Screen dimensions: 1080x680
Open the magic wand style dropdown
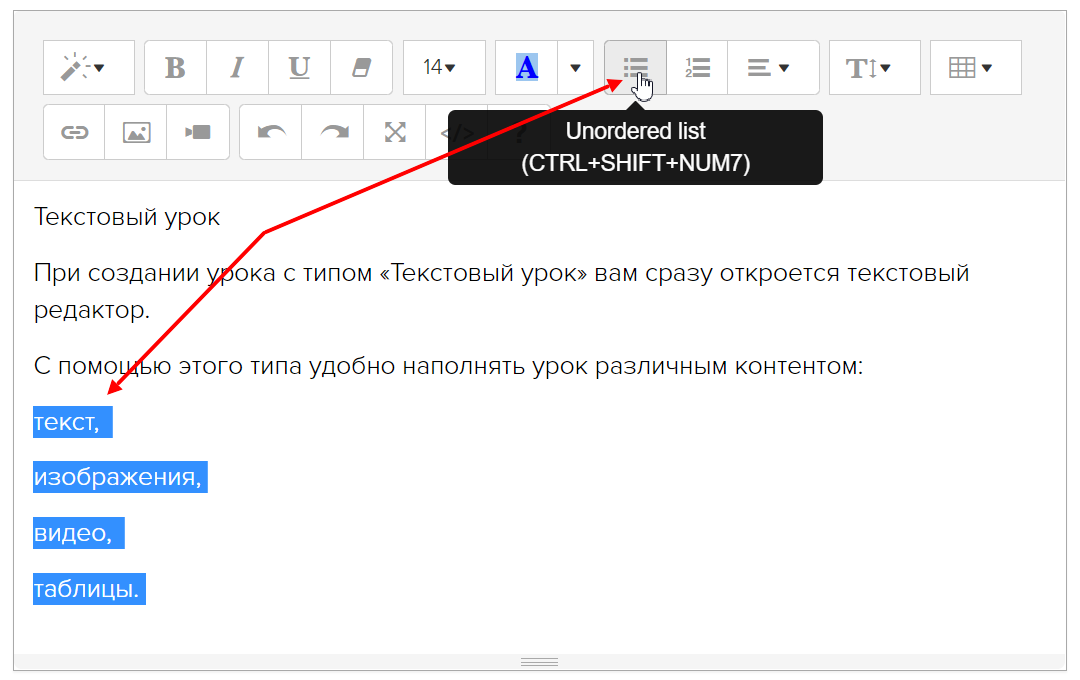point(88,68)
